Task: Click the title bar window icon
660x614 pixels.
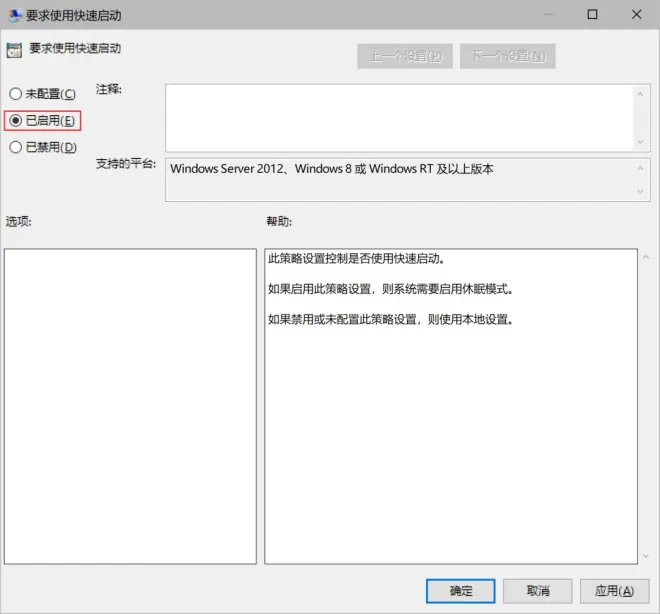Action: (x=15, y=15)
